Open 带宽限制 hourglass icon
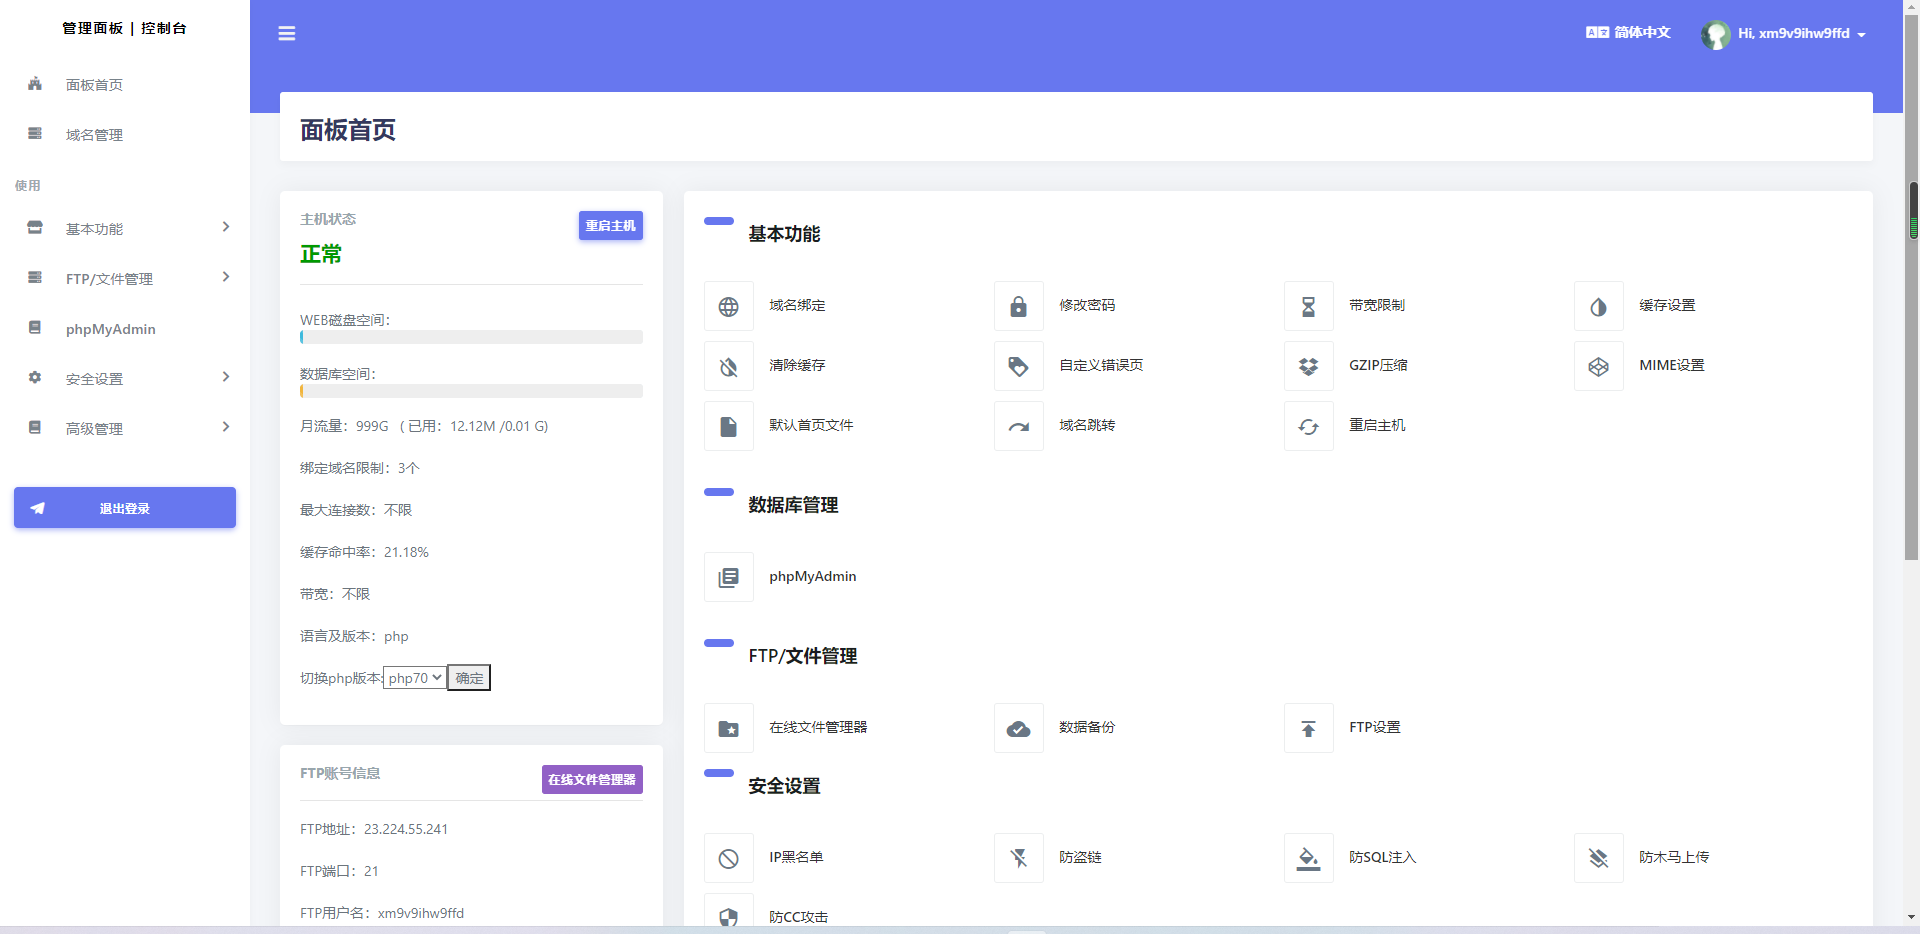 (1308, 307)
